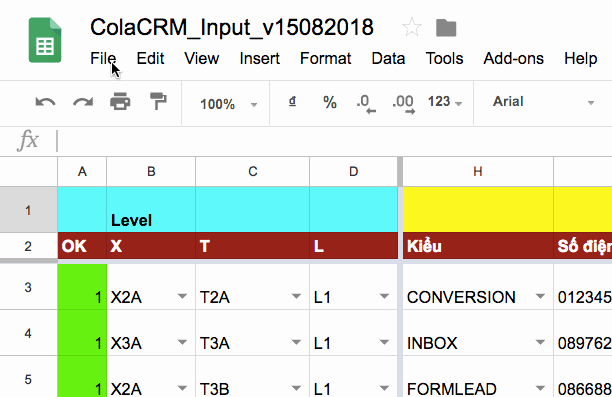Open the Add-ons menu
This screenshot has width=612, height=397.
point(513,59)
